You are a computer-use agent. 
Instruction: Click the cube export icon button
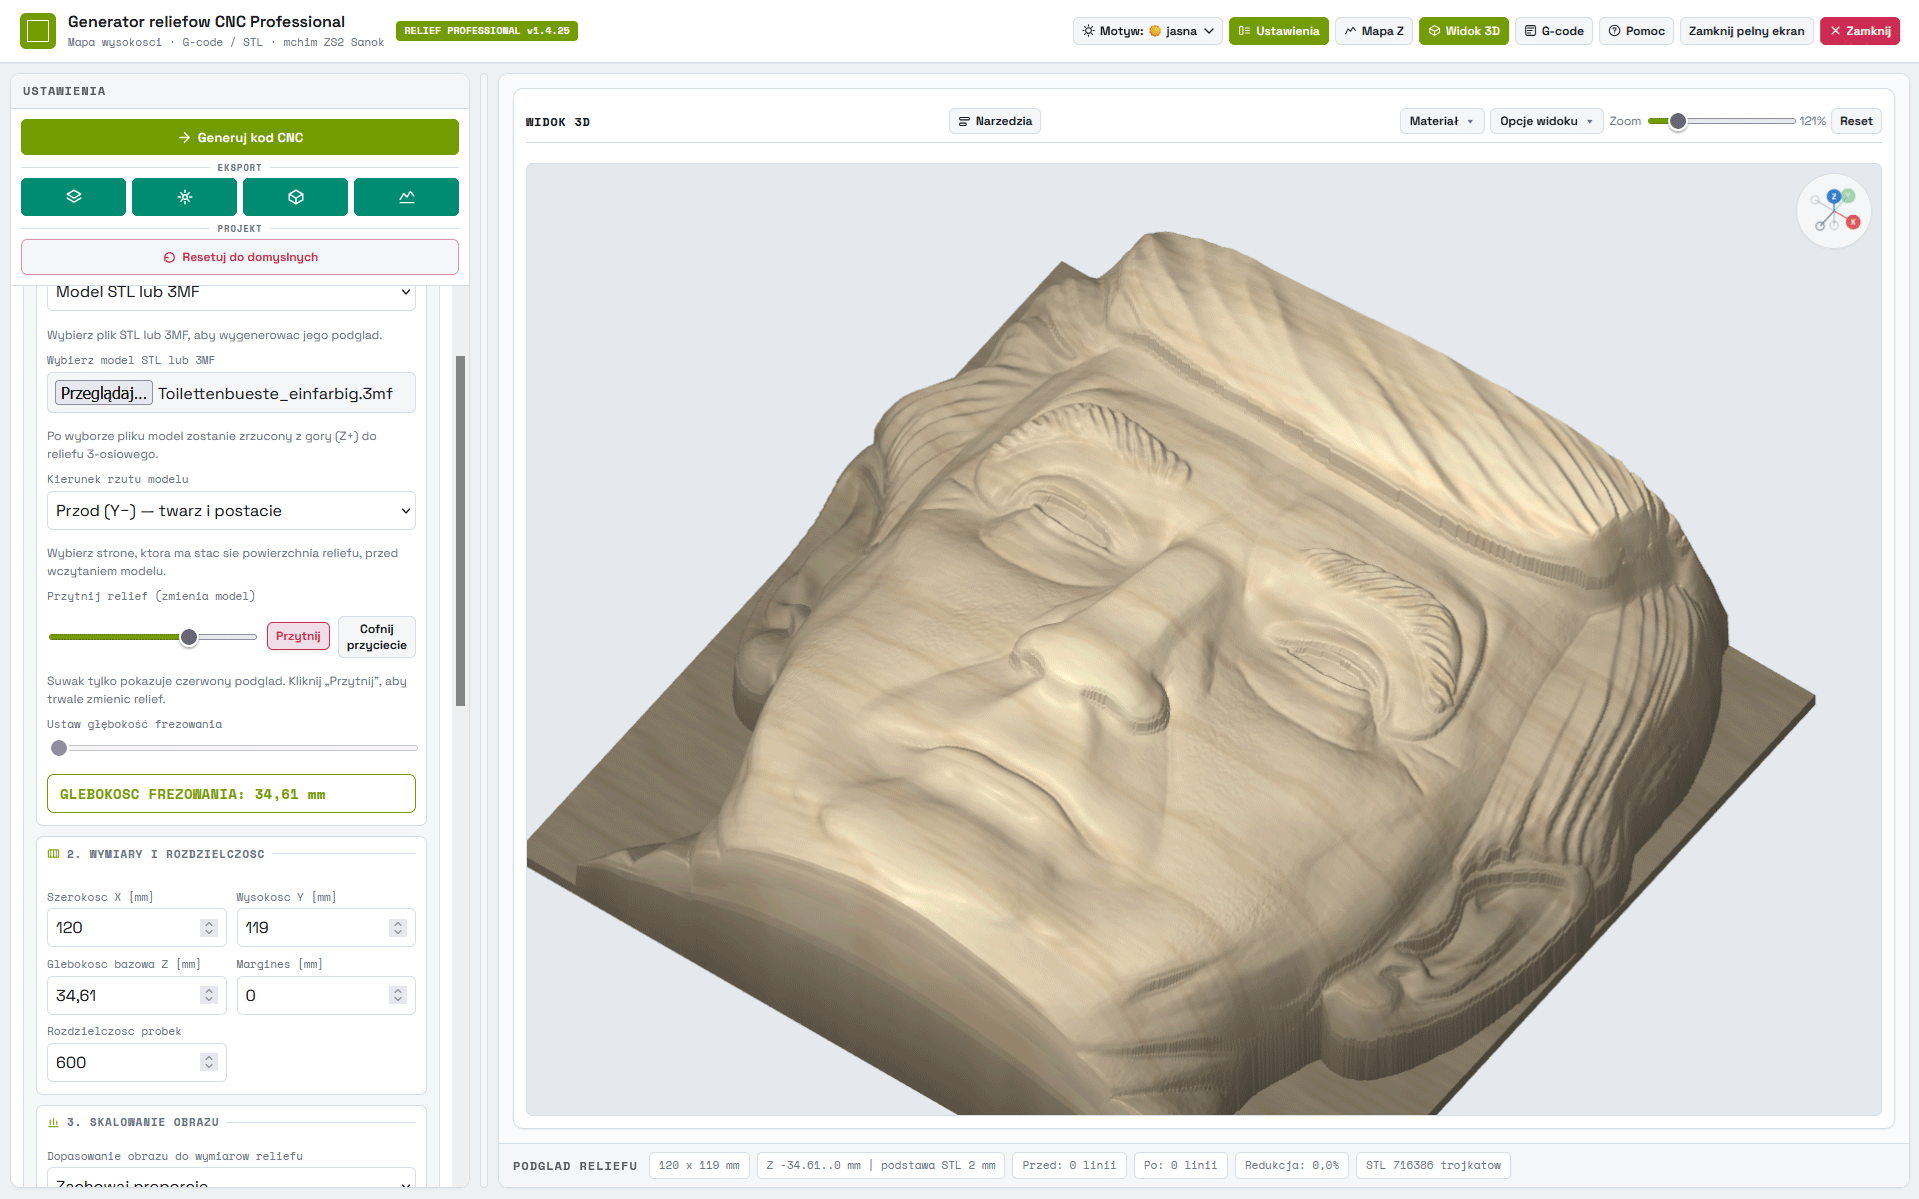point(295,197)
